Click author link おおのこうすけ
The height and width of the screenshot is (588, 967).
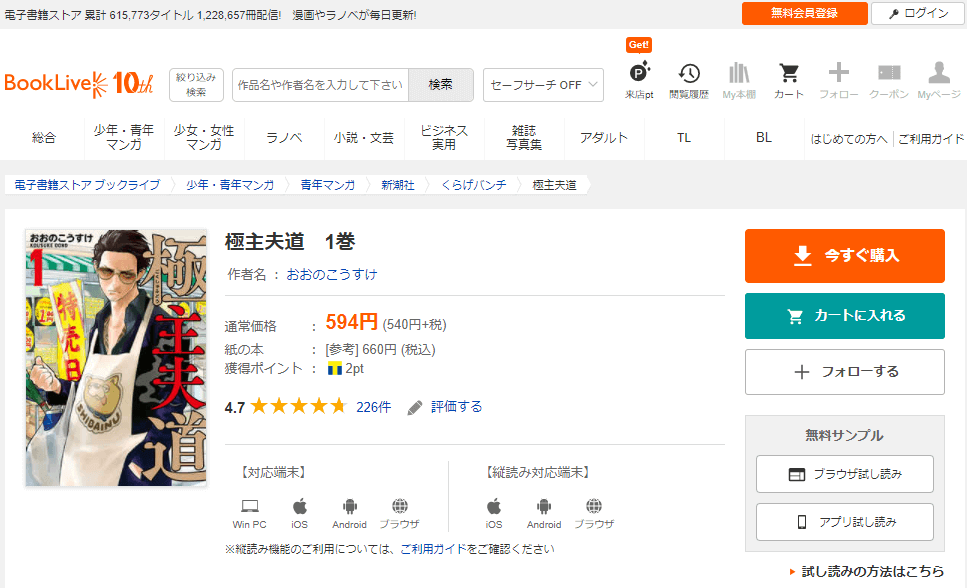pyautogui.click(x=332, y=274)
